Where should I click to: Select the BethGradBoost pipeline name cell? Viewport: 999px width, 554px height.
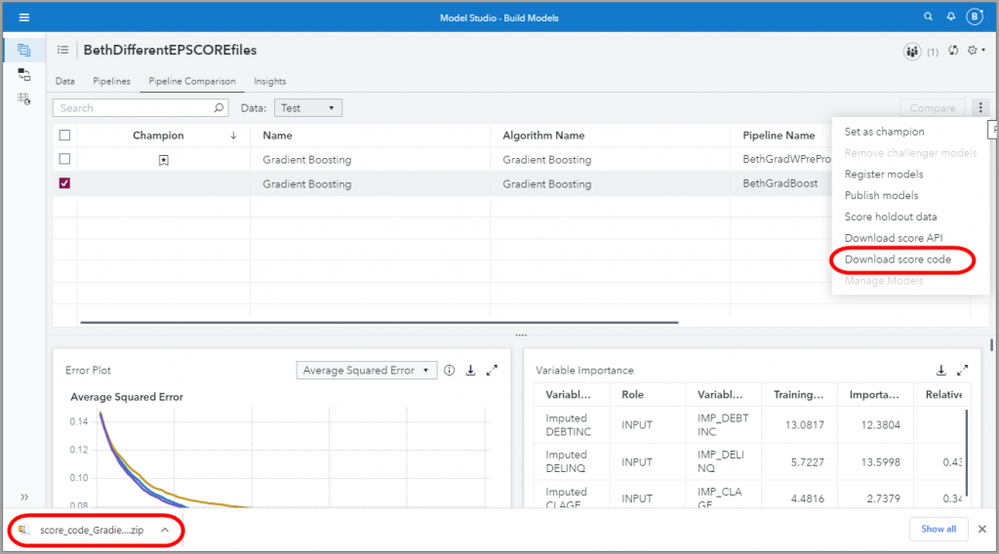click(780, 183)
